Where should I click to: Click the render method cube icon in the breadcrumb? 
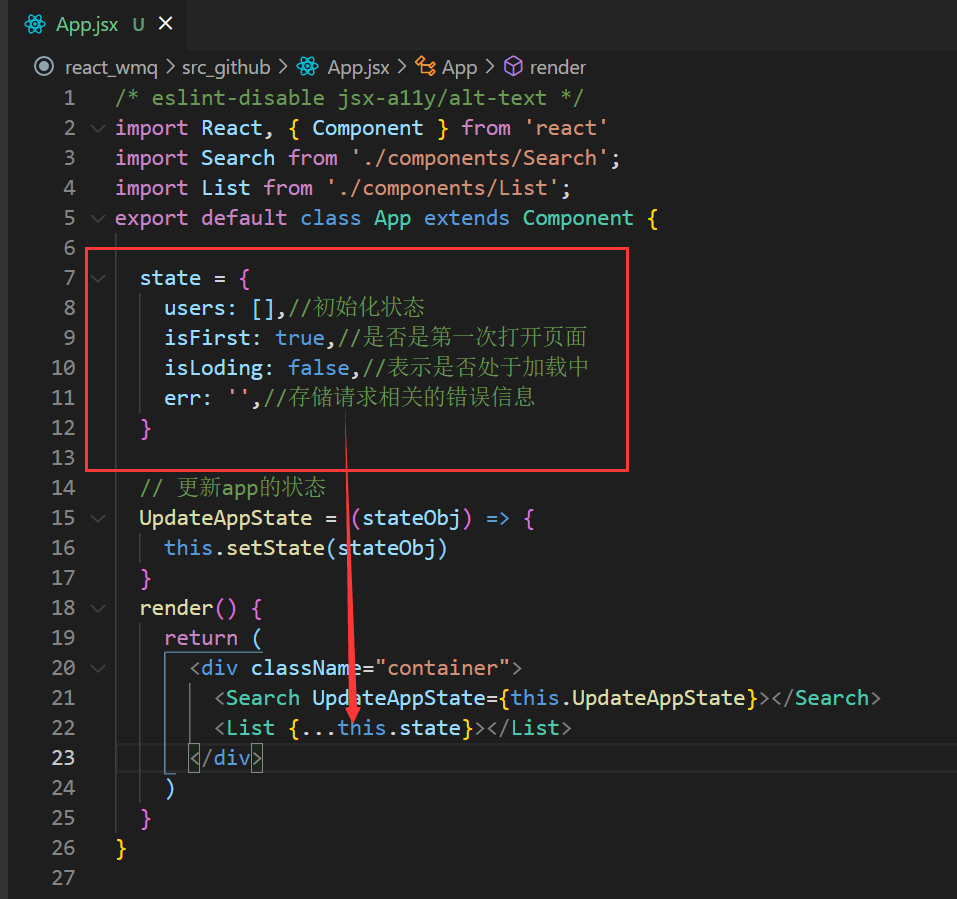[513, 67]
